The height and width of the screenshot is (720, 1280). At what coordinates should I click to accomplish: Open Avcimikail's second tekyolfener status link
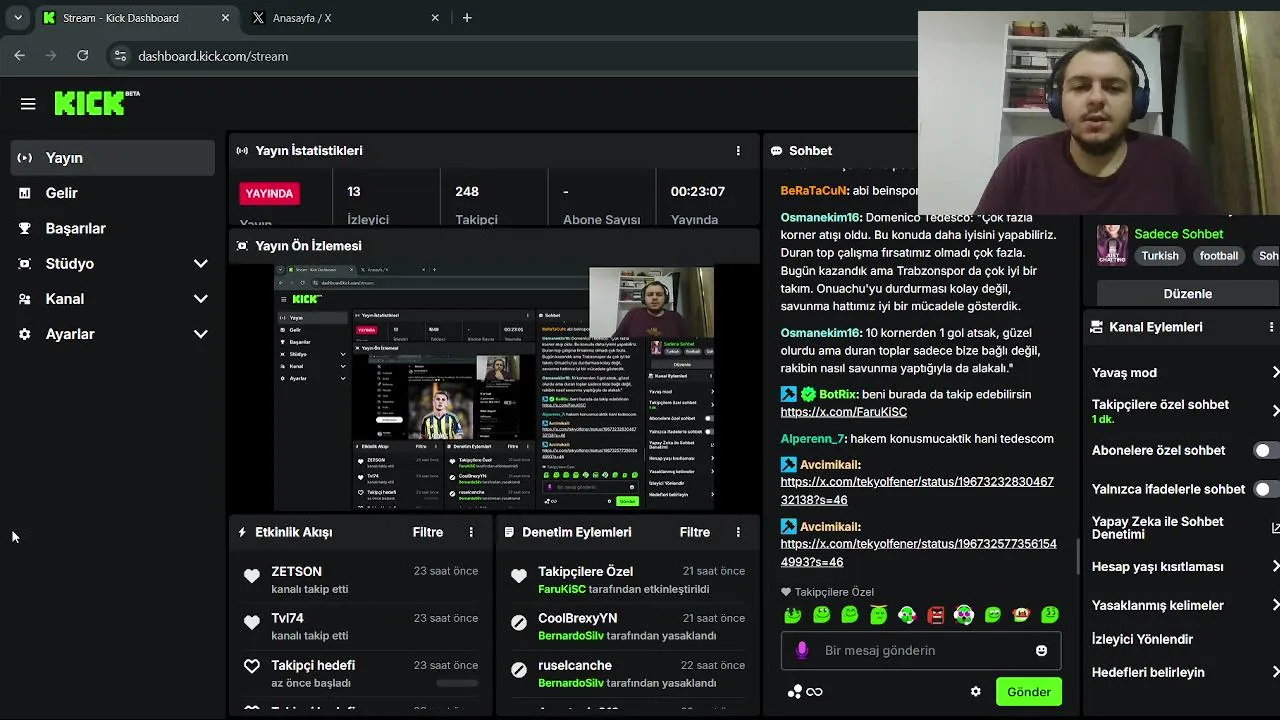tap(918, 553)
